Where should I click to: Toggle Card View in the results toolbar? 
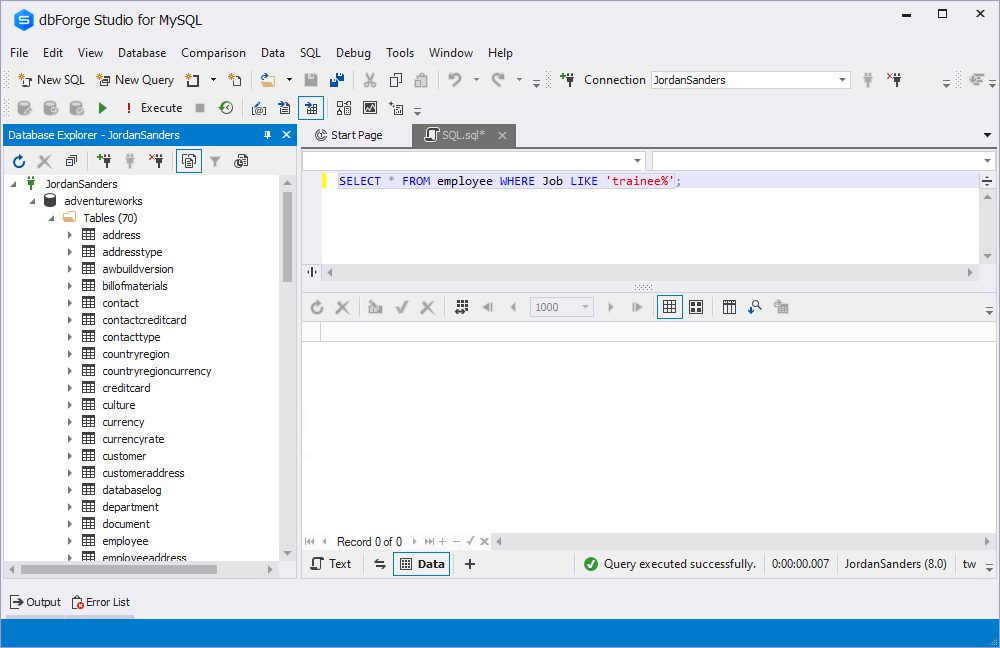[696, 307]
